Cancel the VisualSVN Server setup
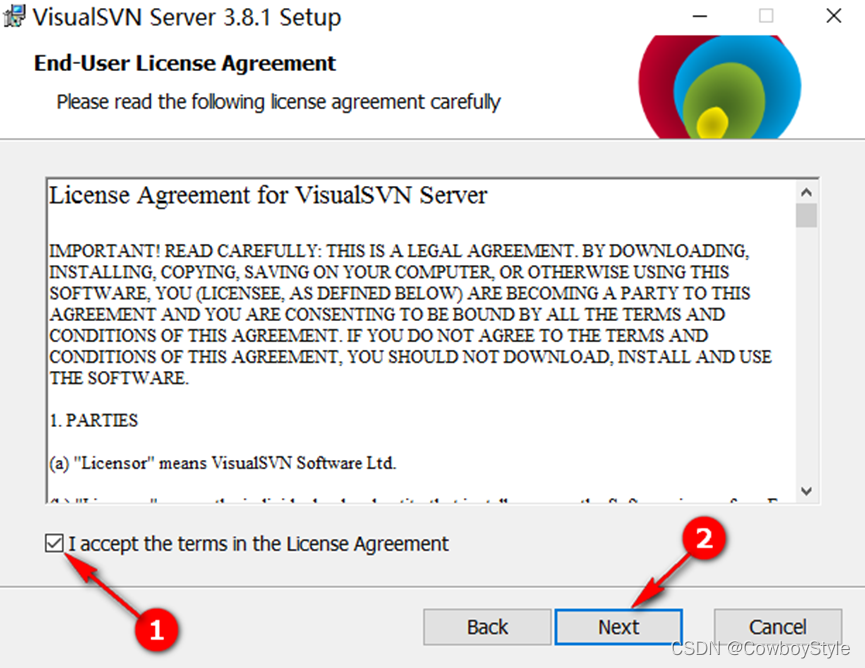Image resolution: width=865 pixels, height=668 pixels. click(x=777, y=627)
